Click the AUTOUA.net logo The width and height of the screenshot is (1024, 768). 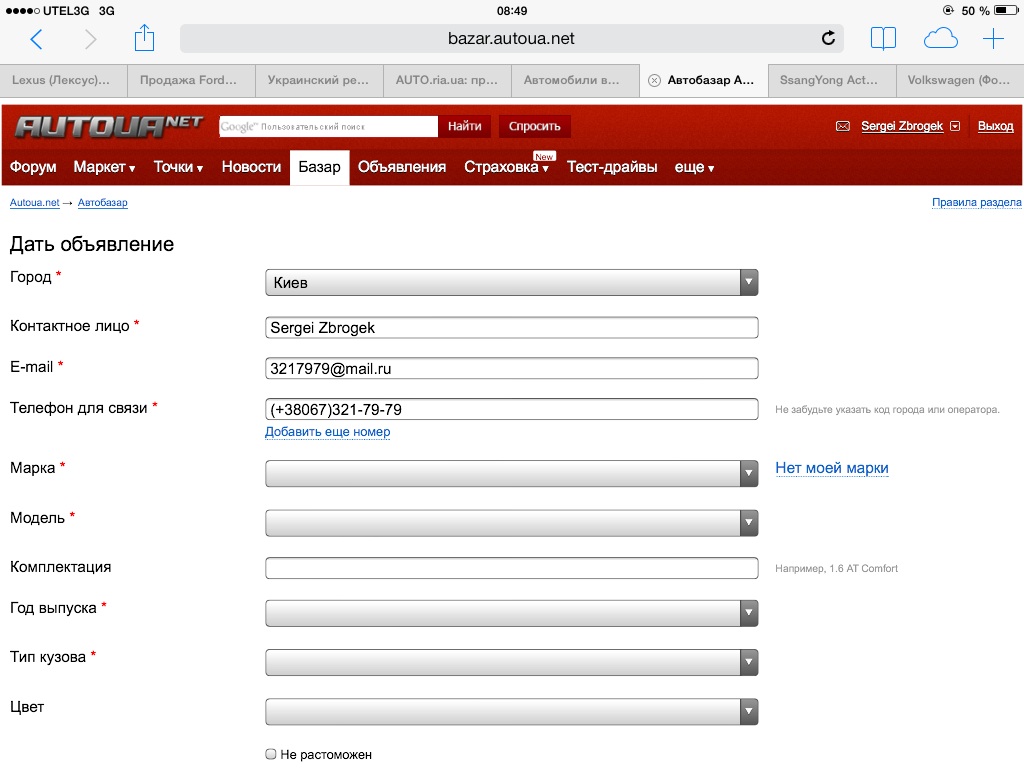(x=108, y=126)
